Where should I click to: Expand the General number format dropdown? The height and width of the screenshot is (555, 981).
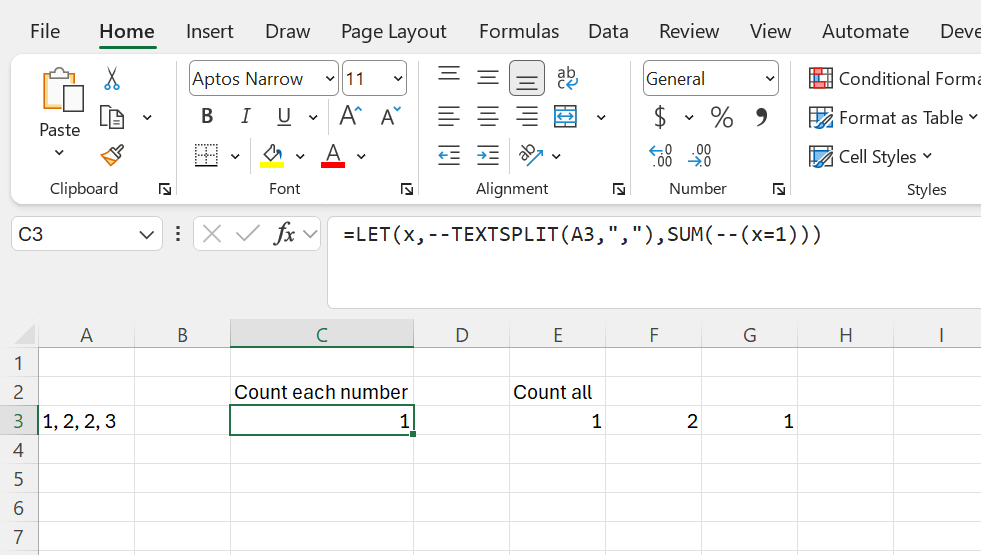tap(770, 78)
